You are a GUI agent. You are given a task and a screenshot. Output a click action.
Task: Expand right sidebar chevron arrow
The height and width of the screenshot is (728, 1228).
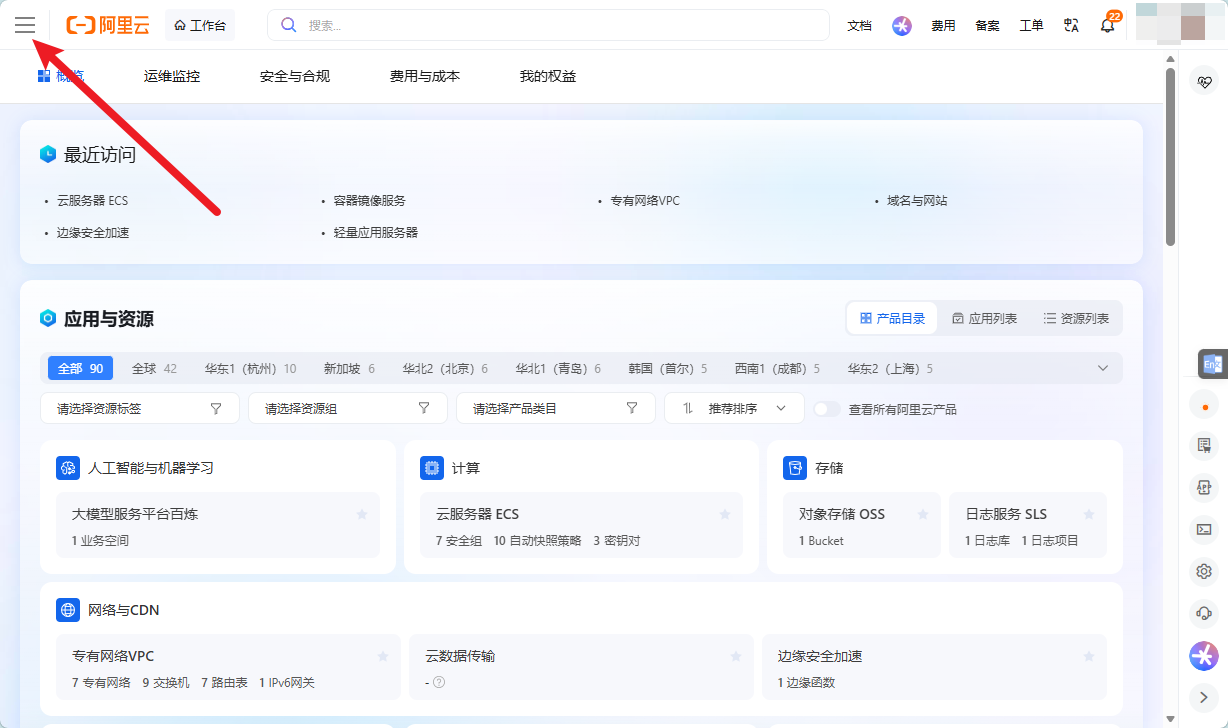(x=1204, y=697)
